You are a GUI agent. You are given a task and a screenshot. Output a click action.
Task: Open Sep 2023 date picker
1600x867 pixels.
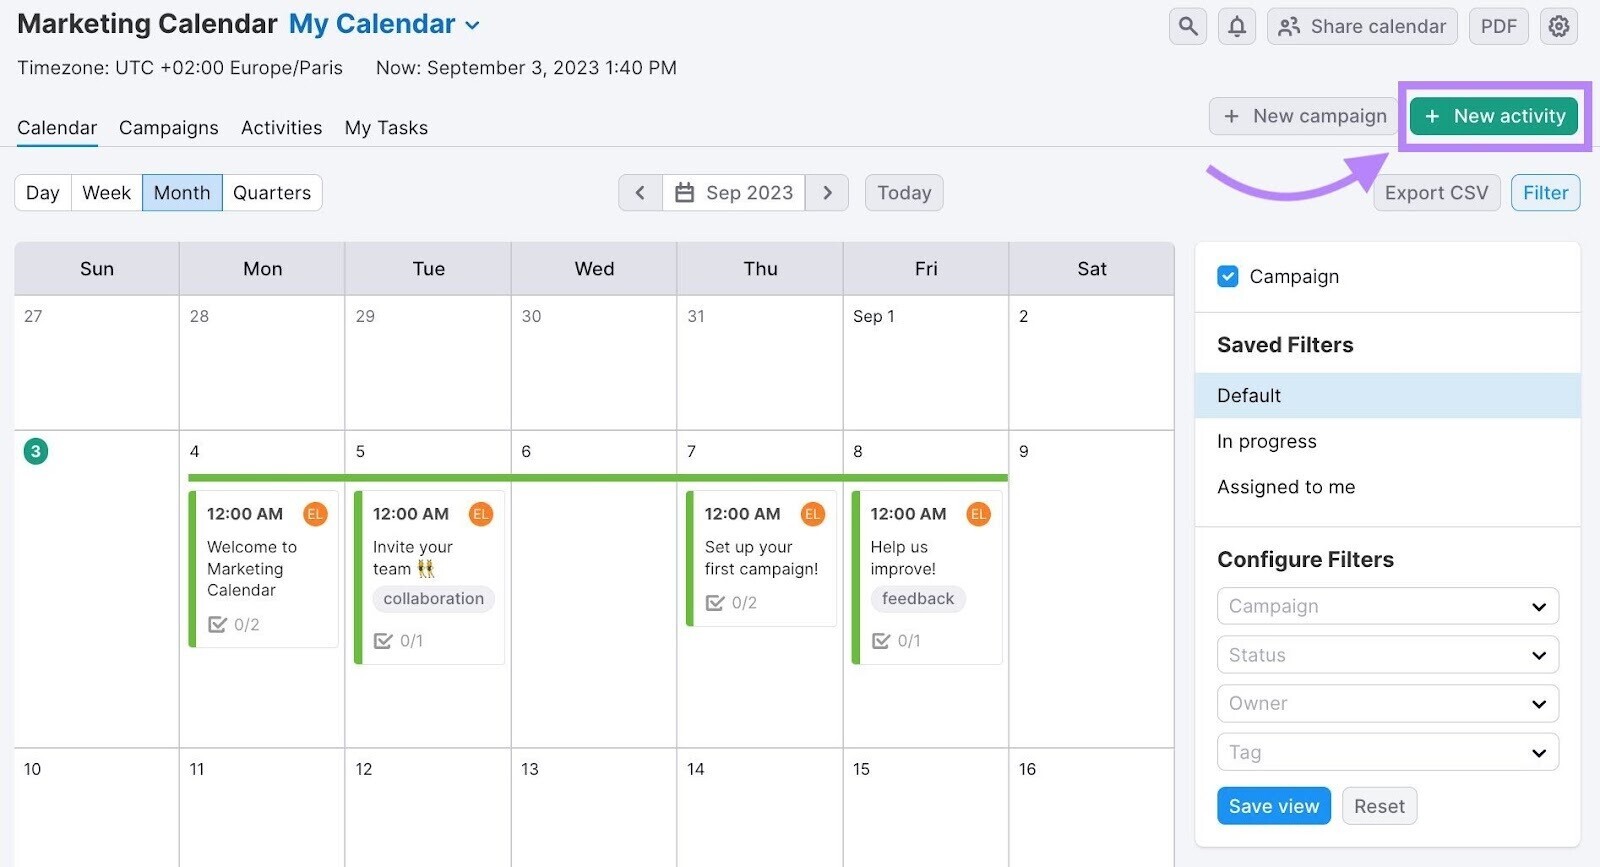point(734,193)
